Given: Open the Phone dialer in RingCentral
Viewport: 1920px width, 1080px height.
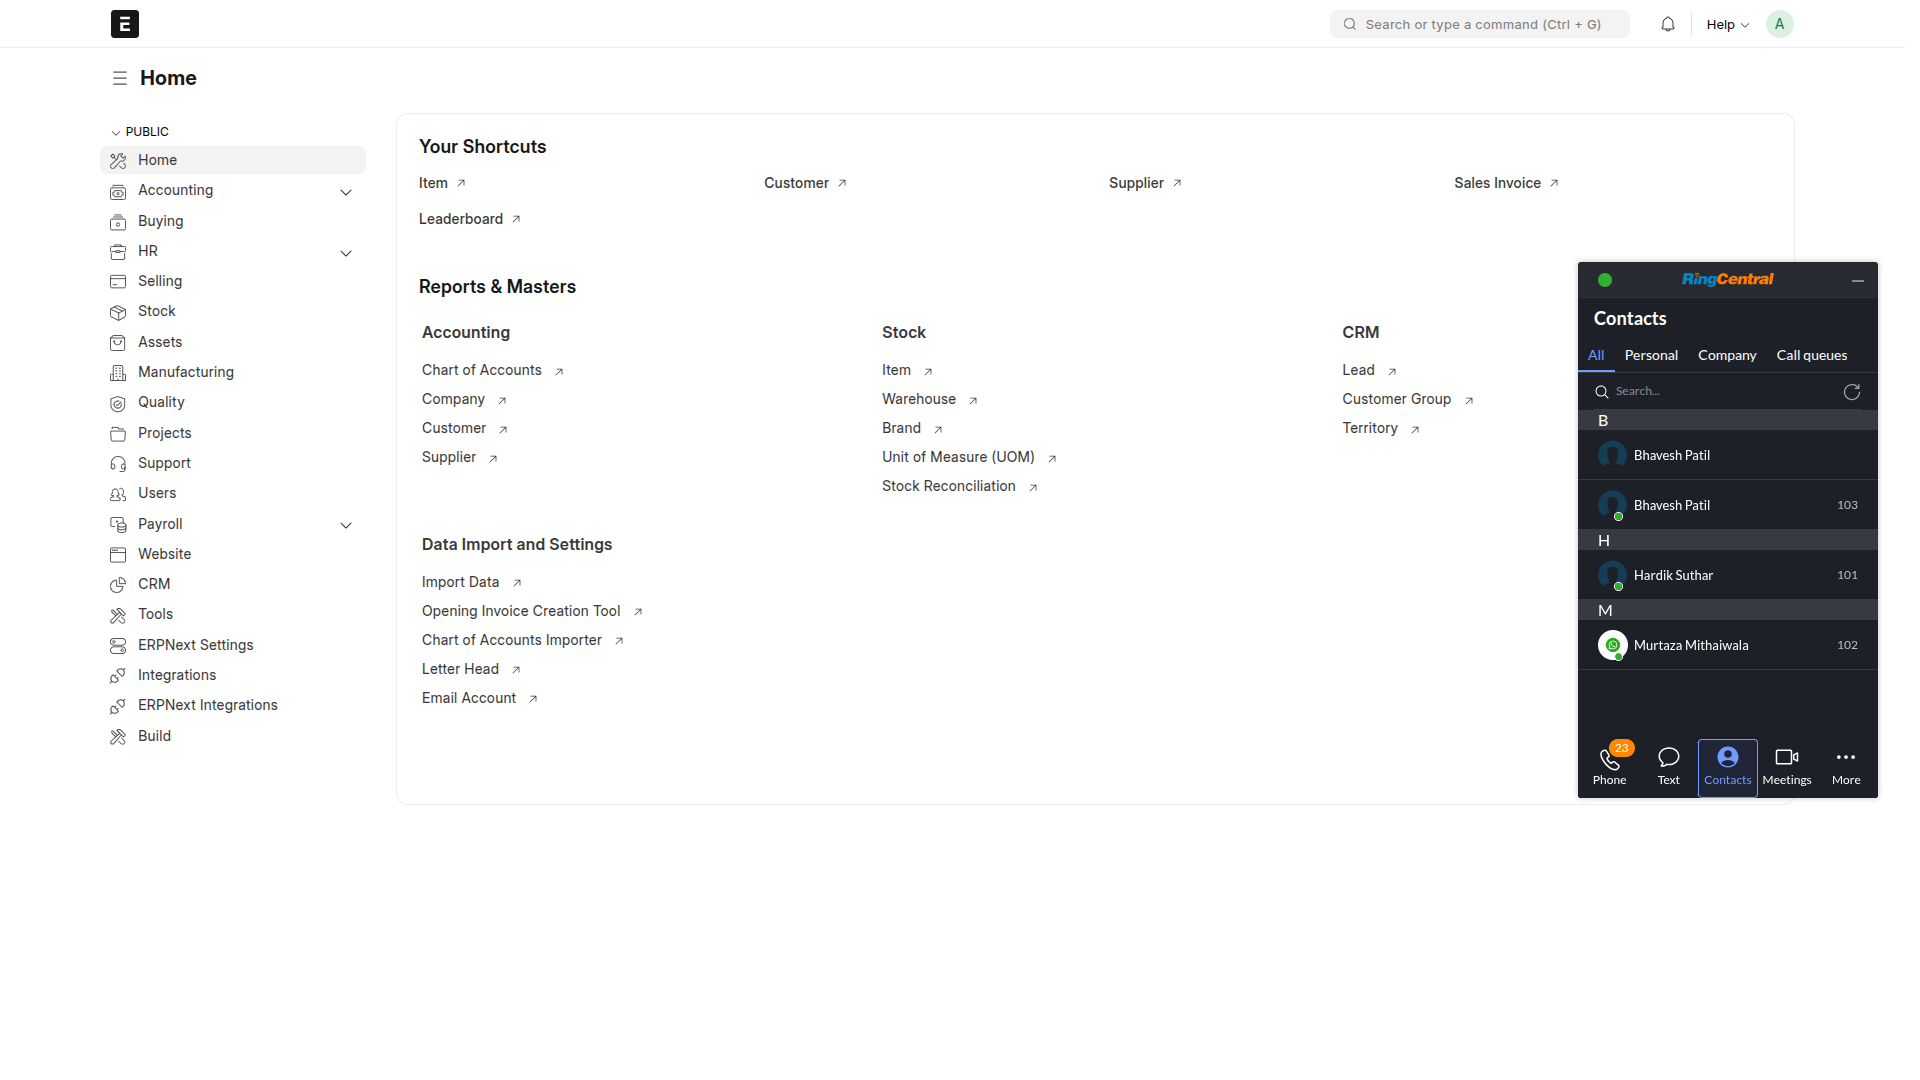Looking at the screenshot, I should tap(1610, 765).
